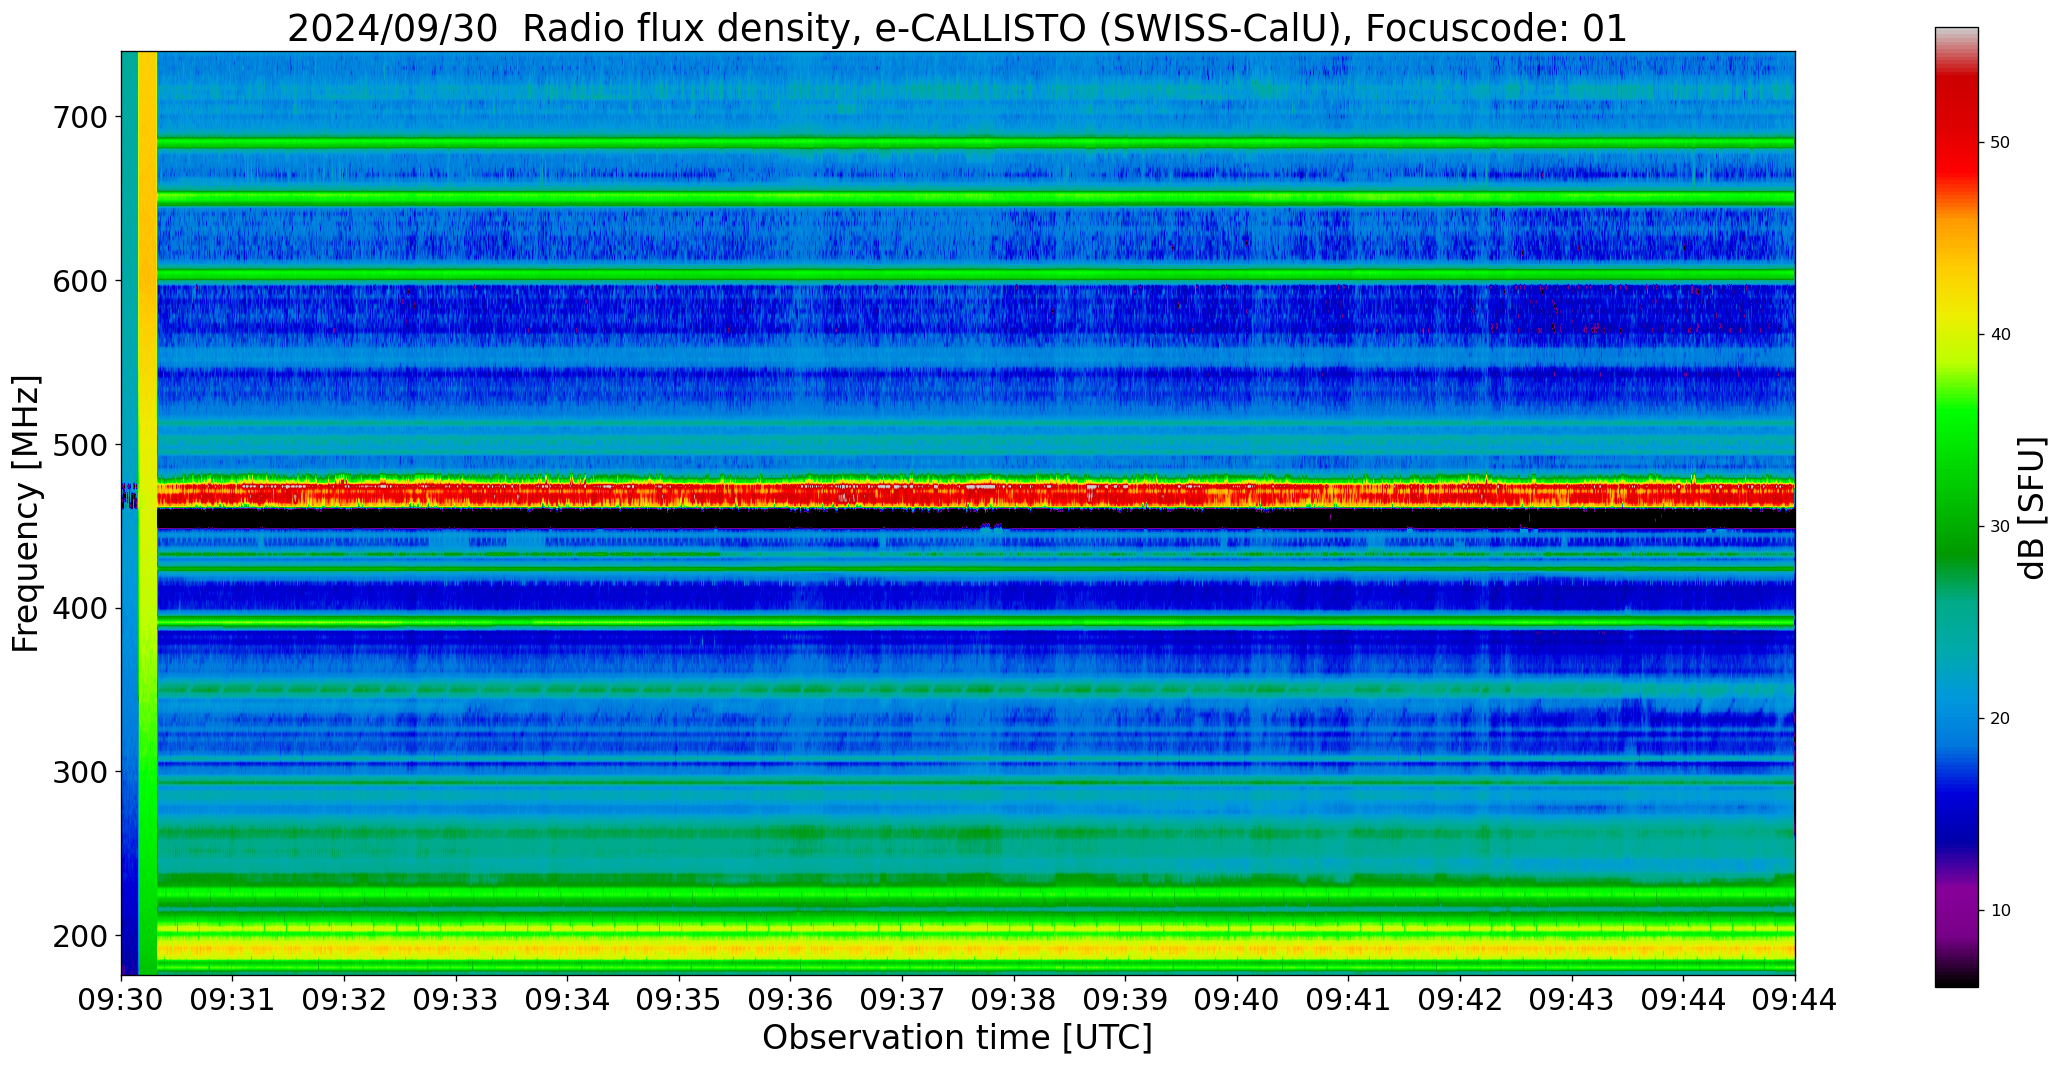Select the 200 tick on frequency axis

click(78, 936)
